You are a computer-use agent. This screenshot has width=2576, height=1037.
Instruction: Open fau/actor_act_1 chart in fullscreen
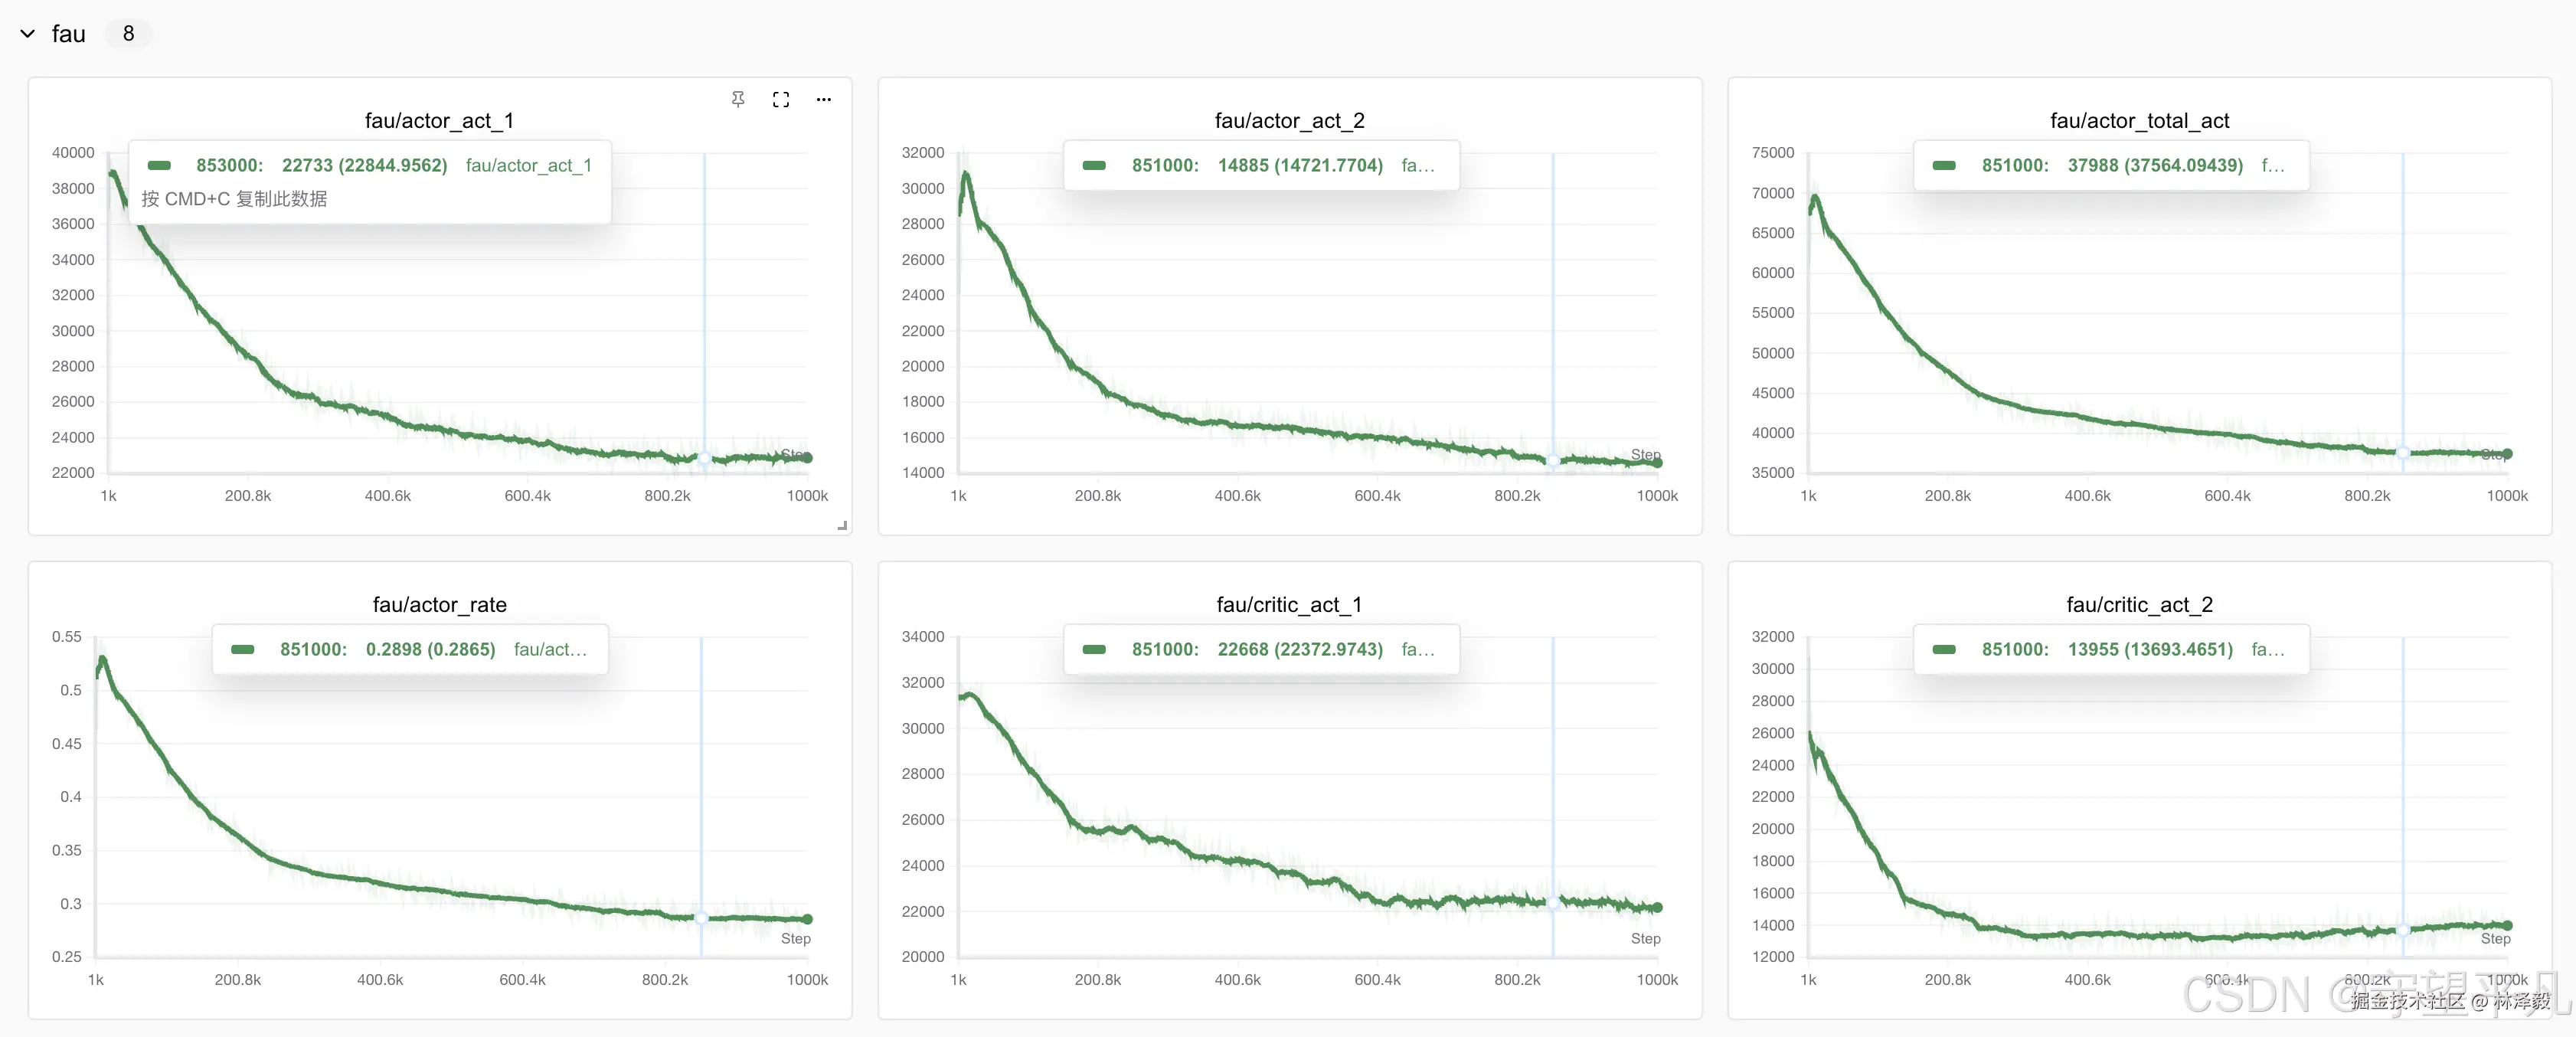coord(781,99)
